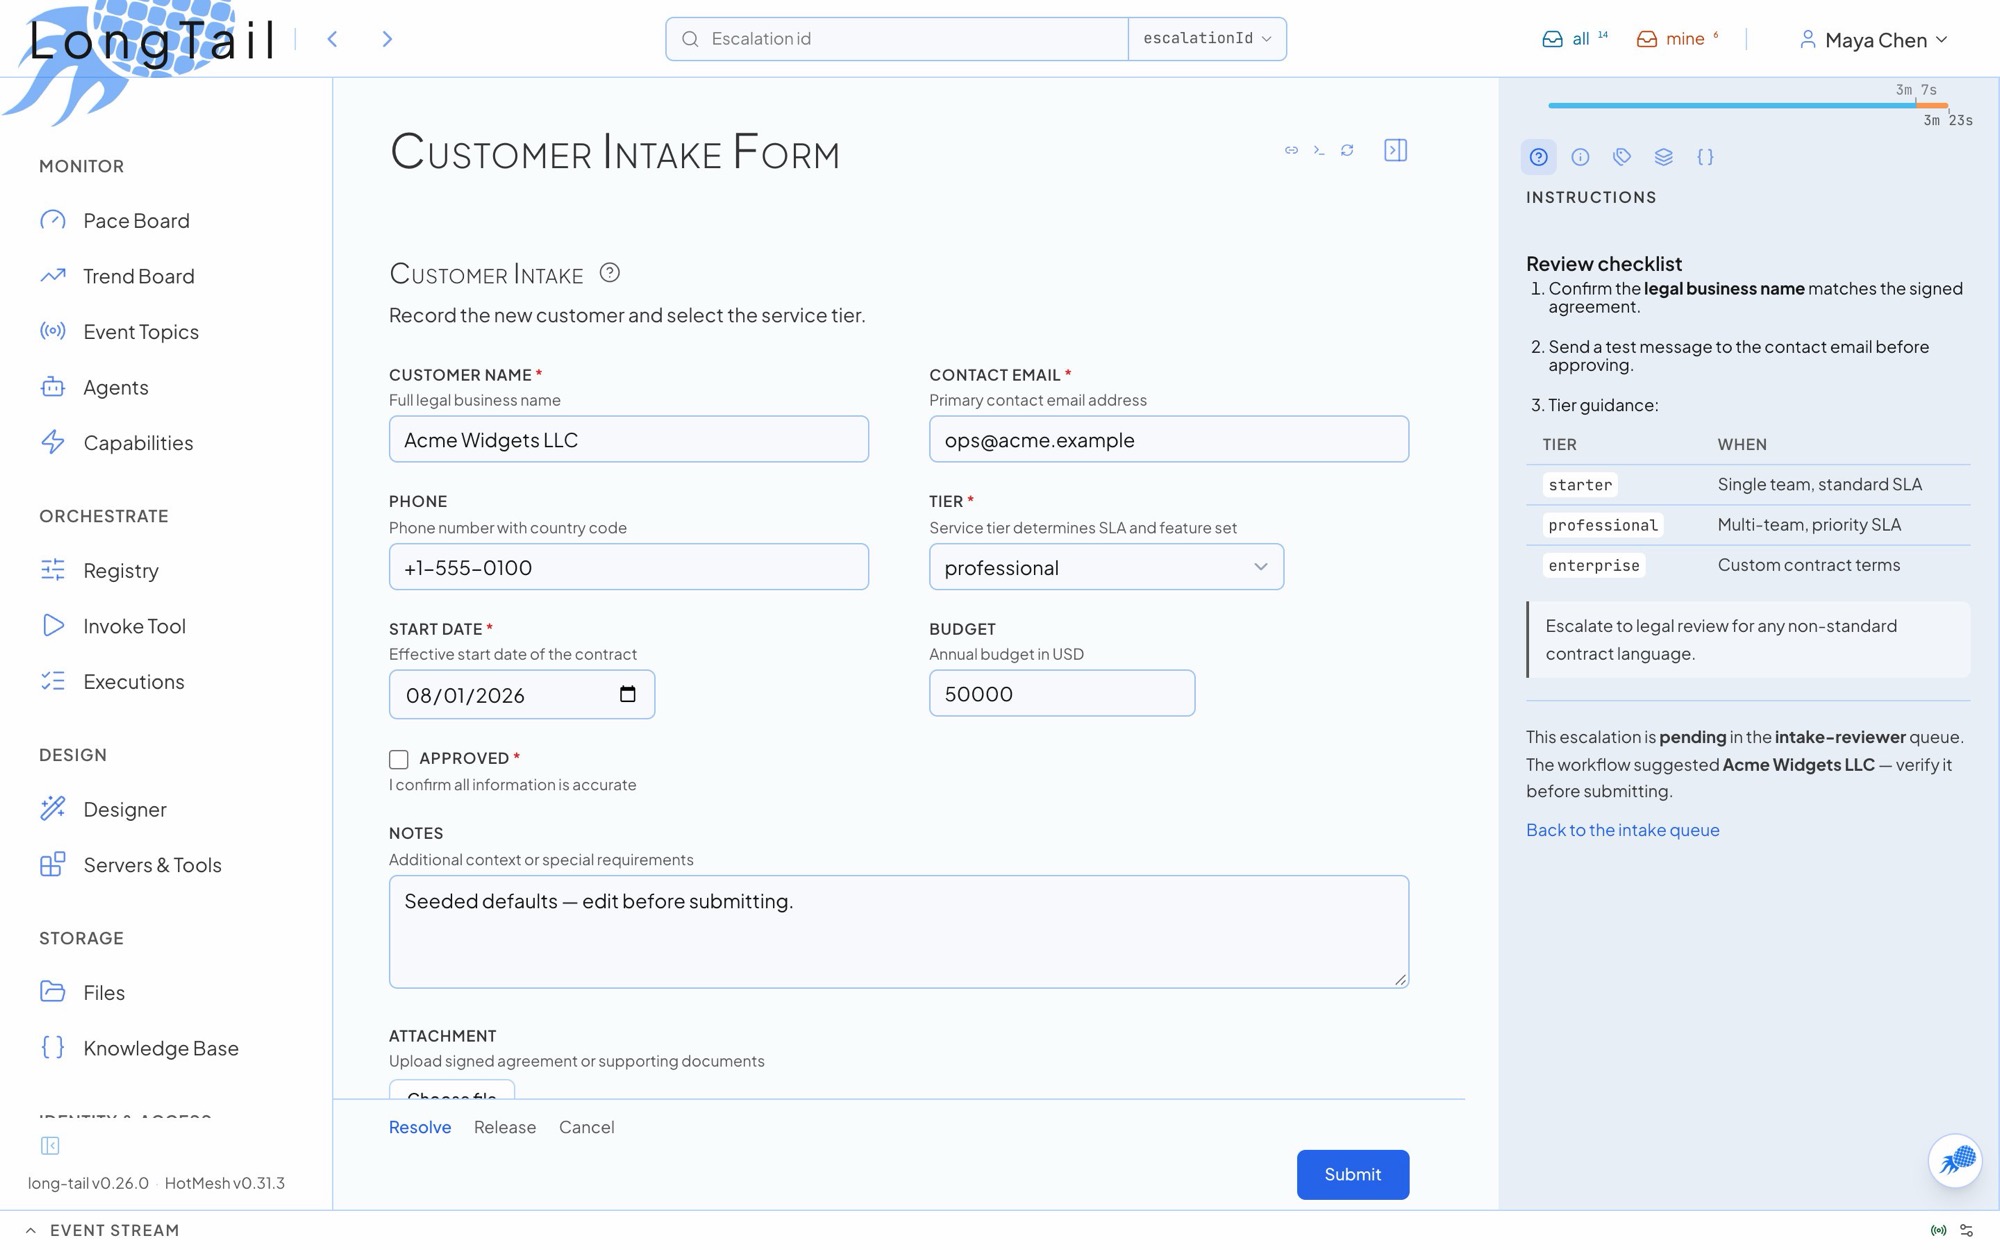Open the LongTail assistant floating button
This screenshot has height=1250, width=2000.
tap(1954, 1160)
